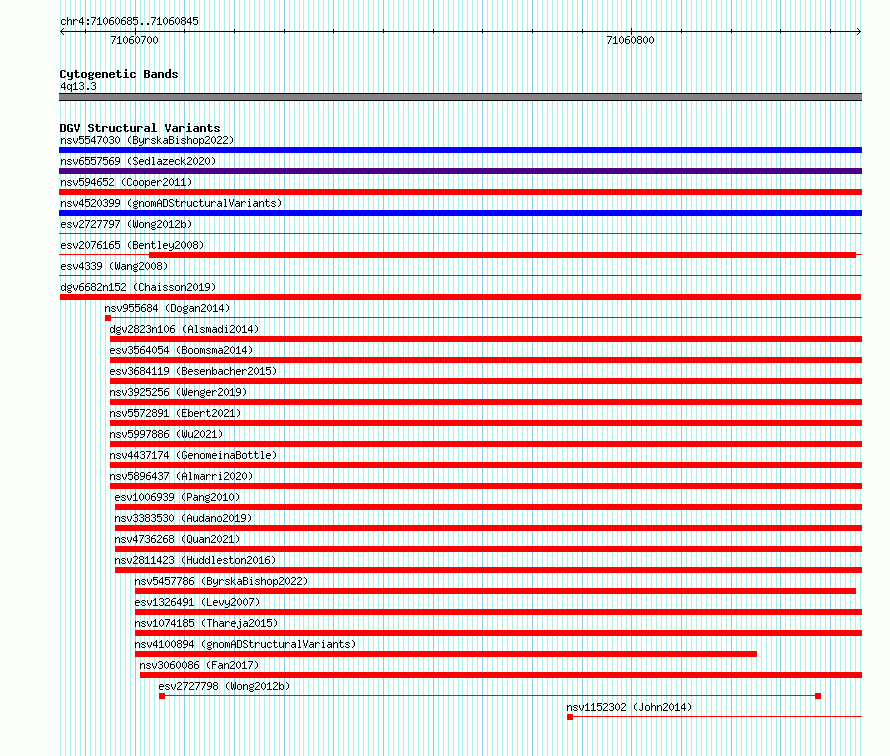Select nsv4520399 (gnomADStructuralVariants) label
The width and height of the screenshot is (890, 756).
point(171,203)
